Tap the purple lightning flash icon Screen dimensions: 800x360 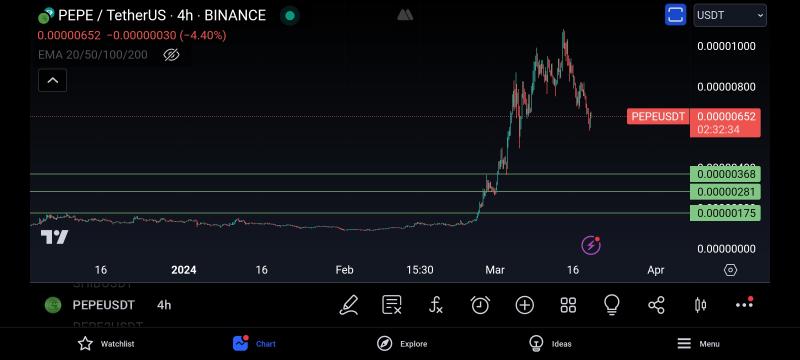(591, 246)
